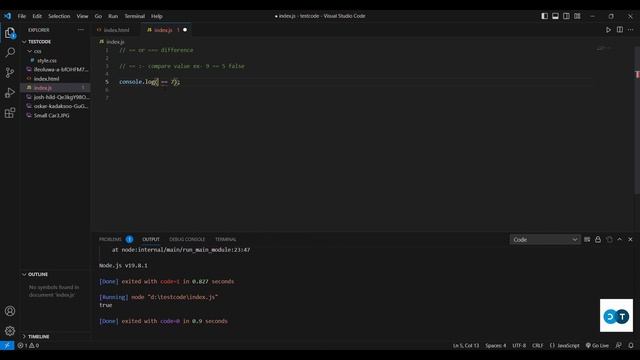Open the Edit menu
Screen dimensions: 640x360
tap(37, 16)
